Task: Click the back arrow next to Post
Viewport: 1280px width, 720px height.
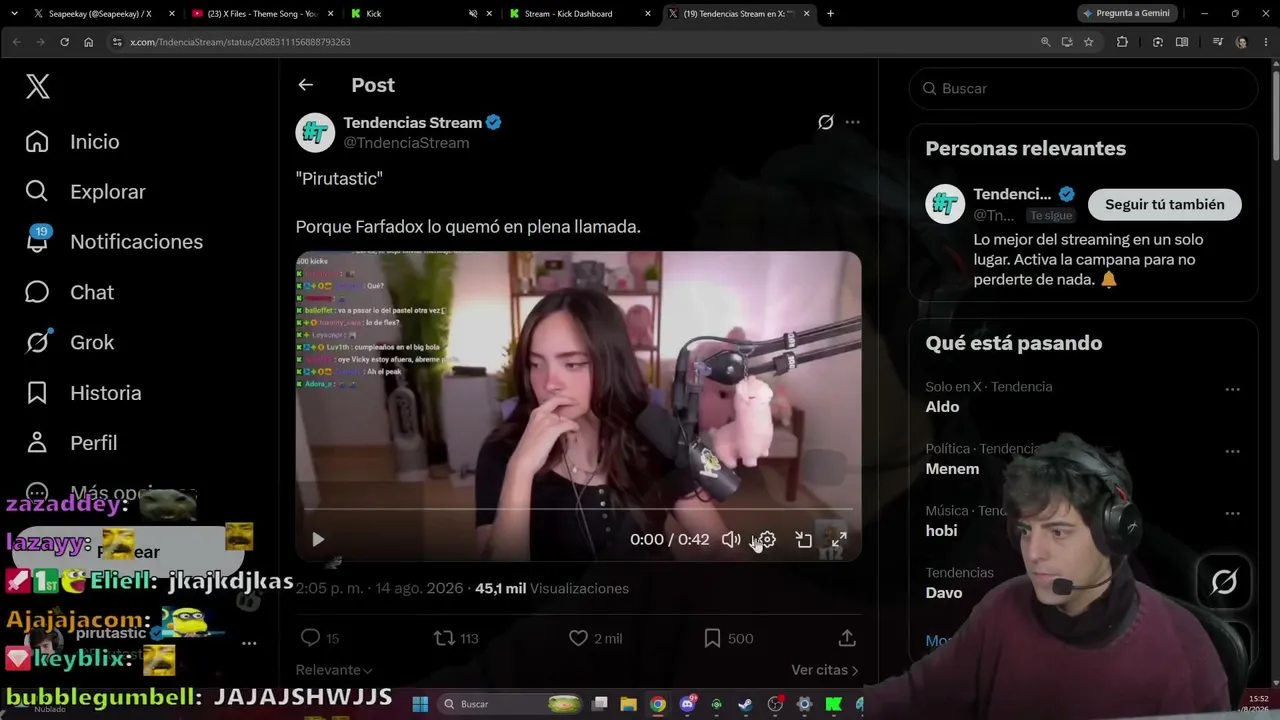Action: coord(306,85)
